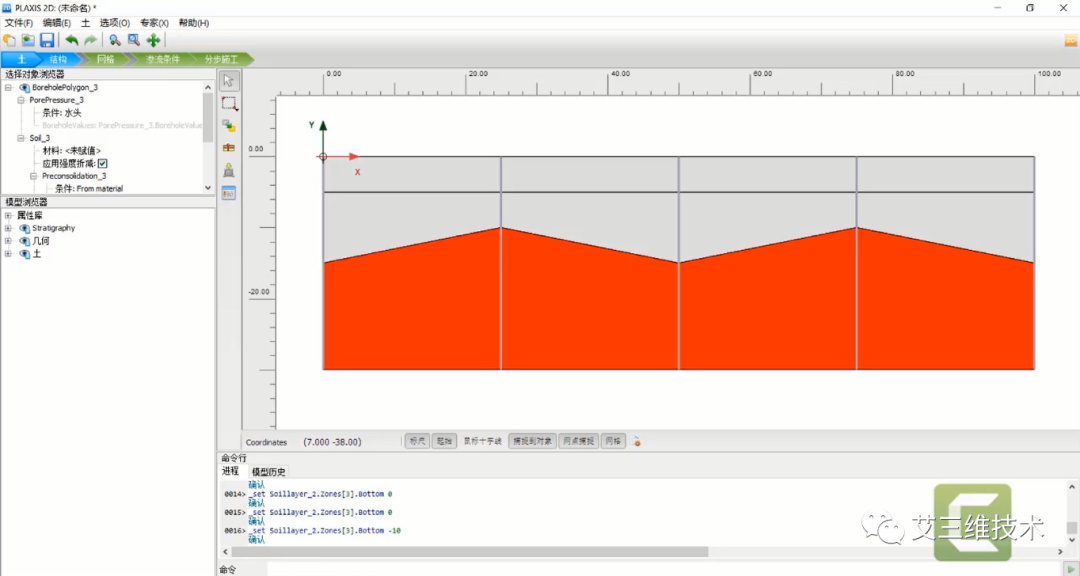Click the New project icon

(x=9, y=40)
